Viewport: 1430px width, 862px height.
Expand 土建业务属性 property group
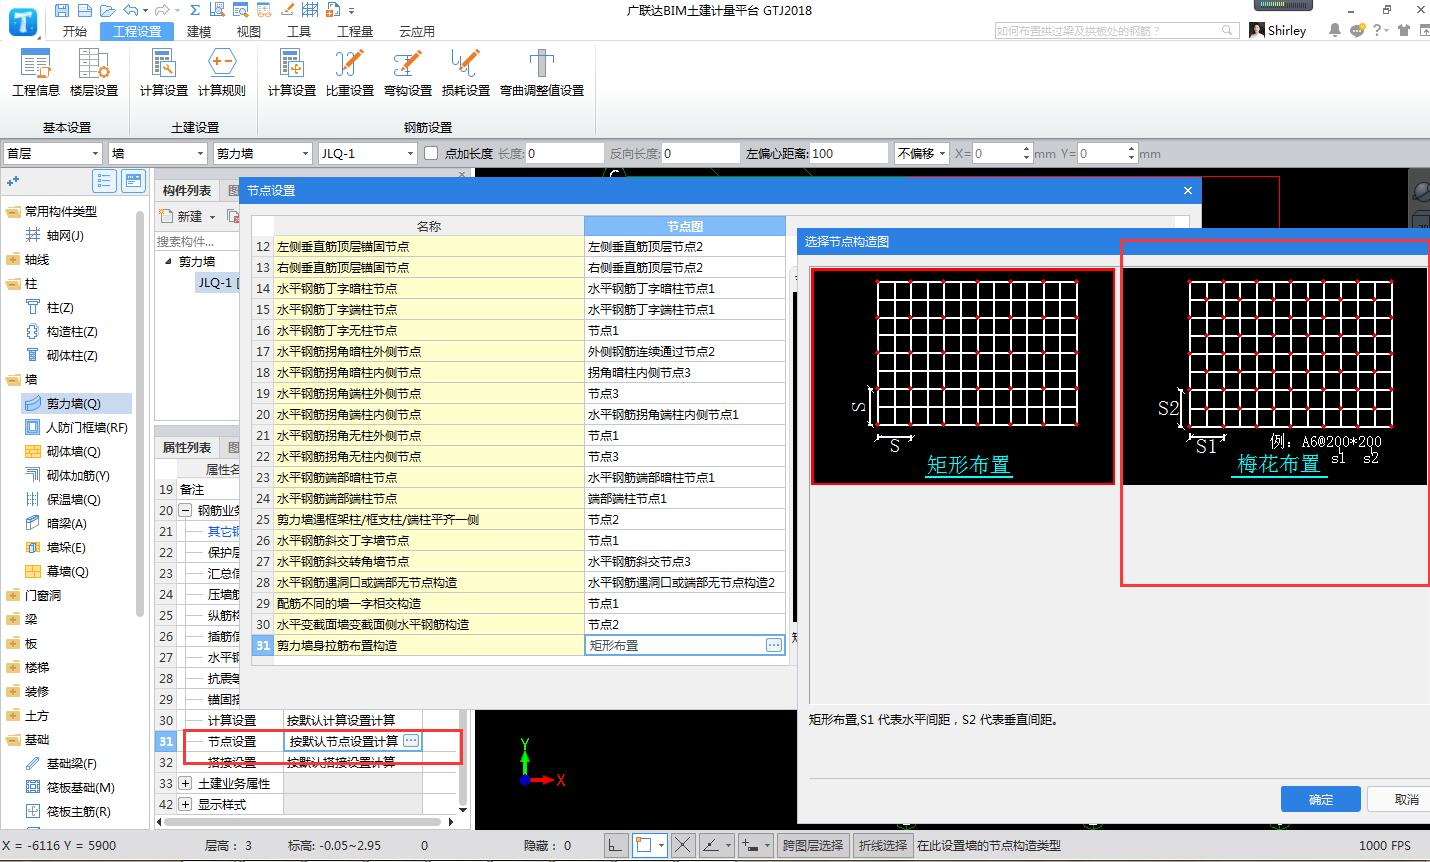tap(185, 783)
